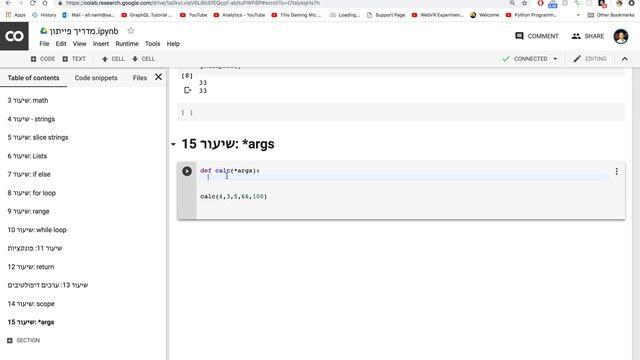Viewport: 640px width, 360px height.
Task: Open the Other Bookmarks folder
Action: point(611,15)
